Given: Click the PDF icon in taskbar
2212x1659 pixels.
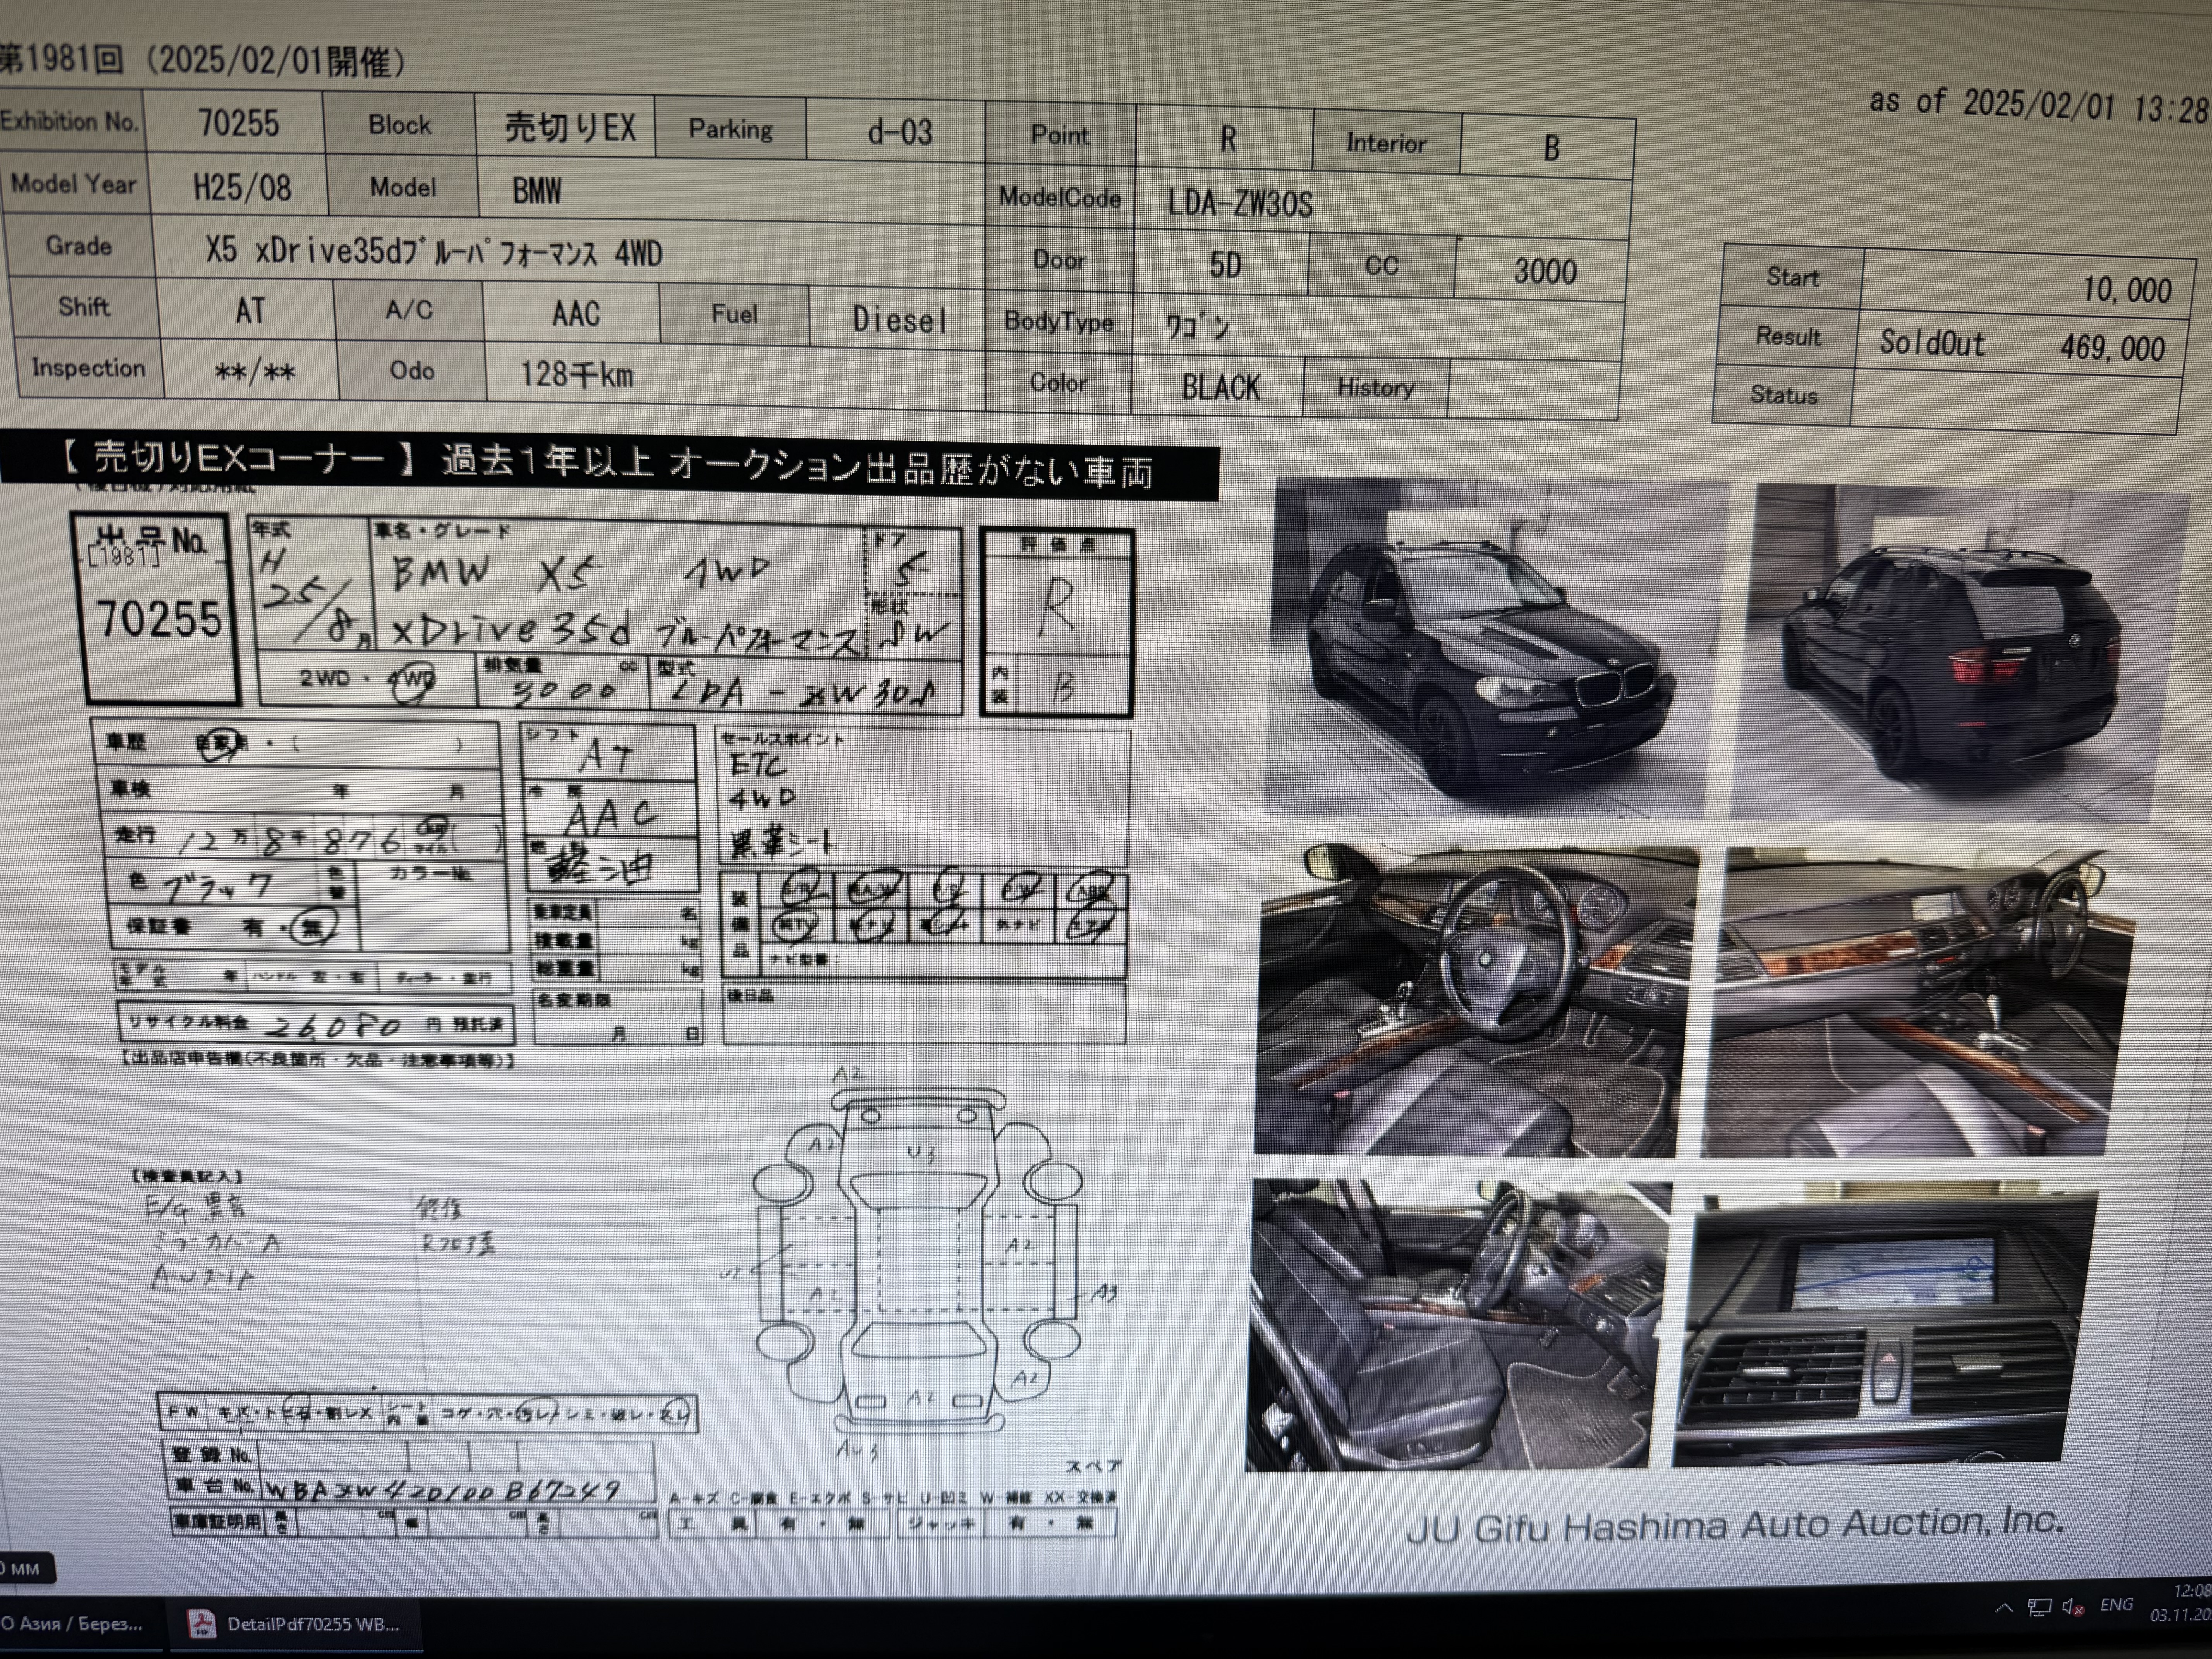Looking at the screenshot, I should click(203, 1624).
